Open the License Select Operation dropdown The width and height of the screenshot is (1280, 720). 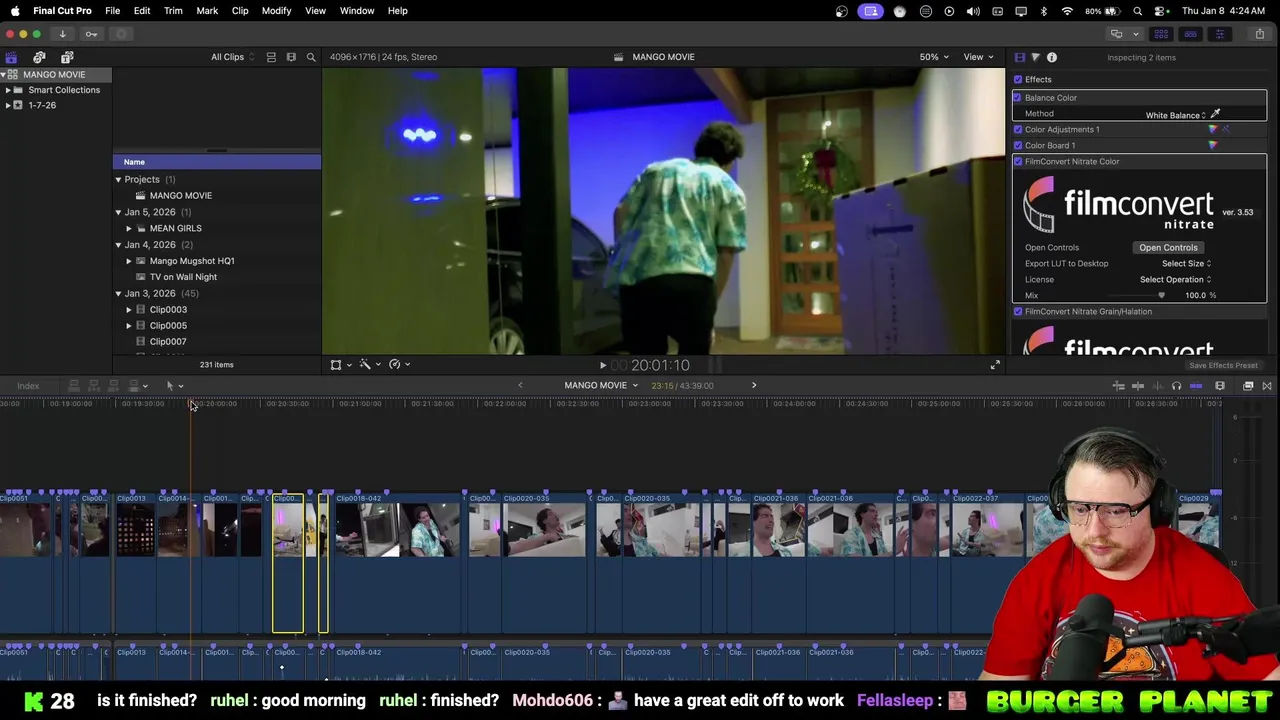1175,279
